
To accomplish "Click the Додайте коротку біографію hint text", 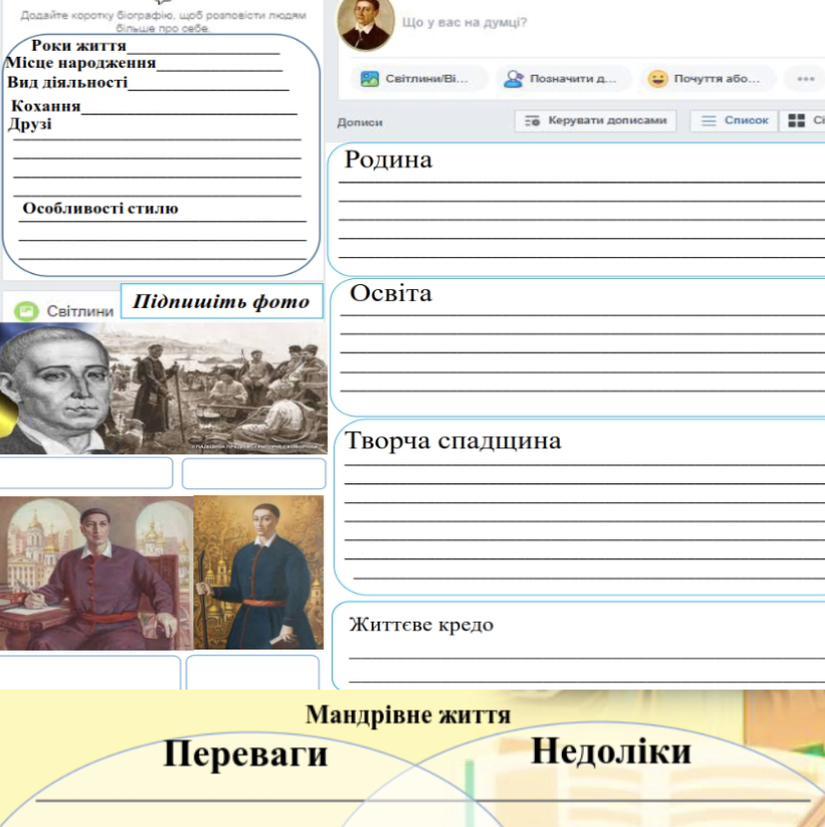I will coord(163,21).
